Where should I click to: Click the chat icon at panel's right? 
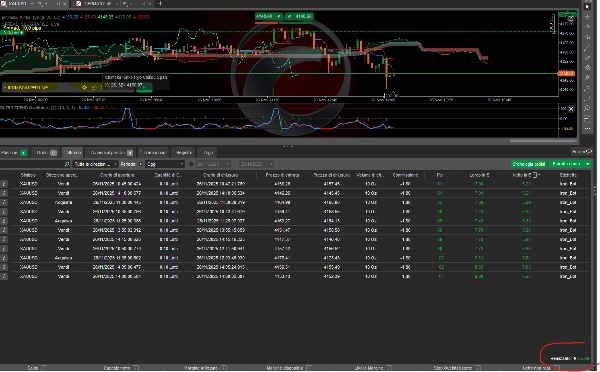589,152
